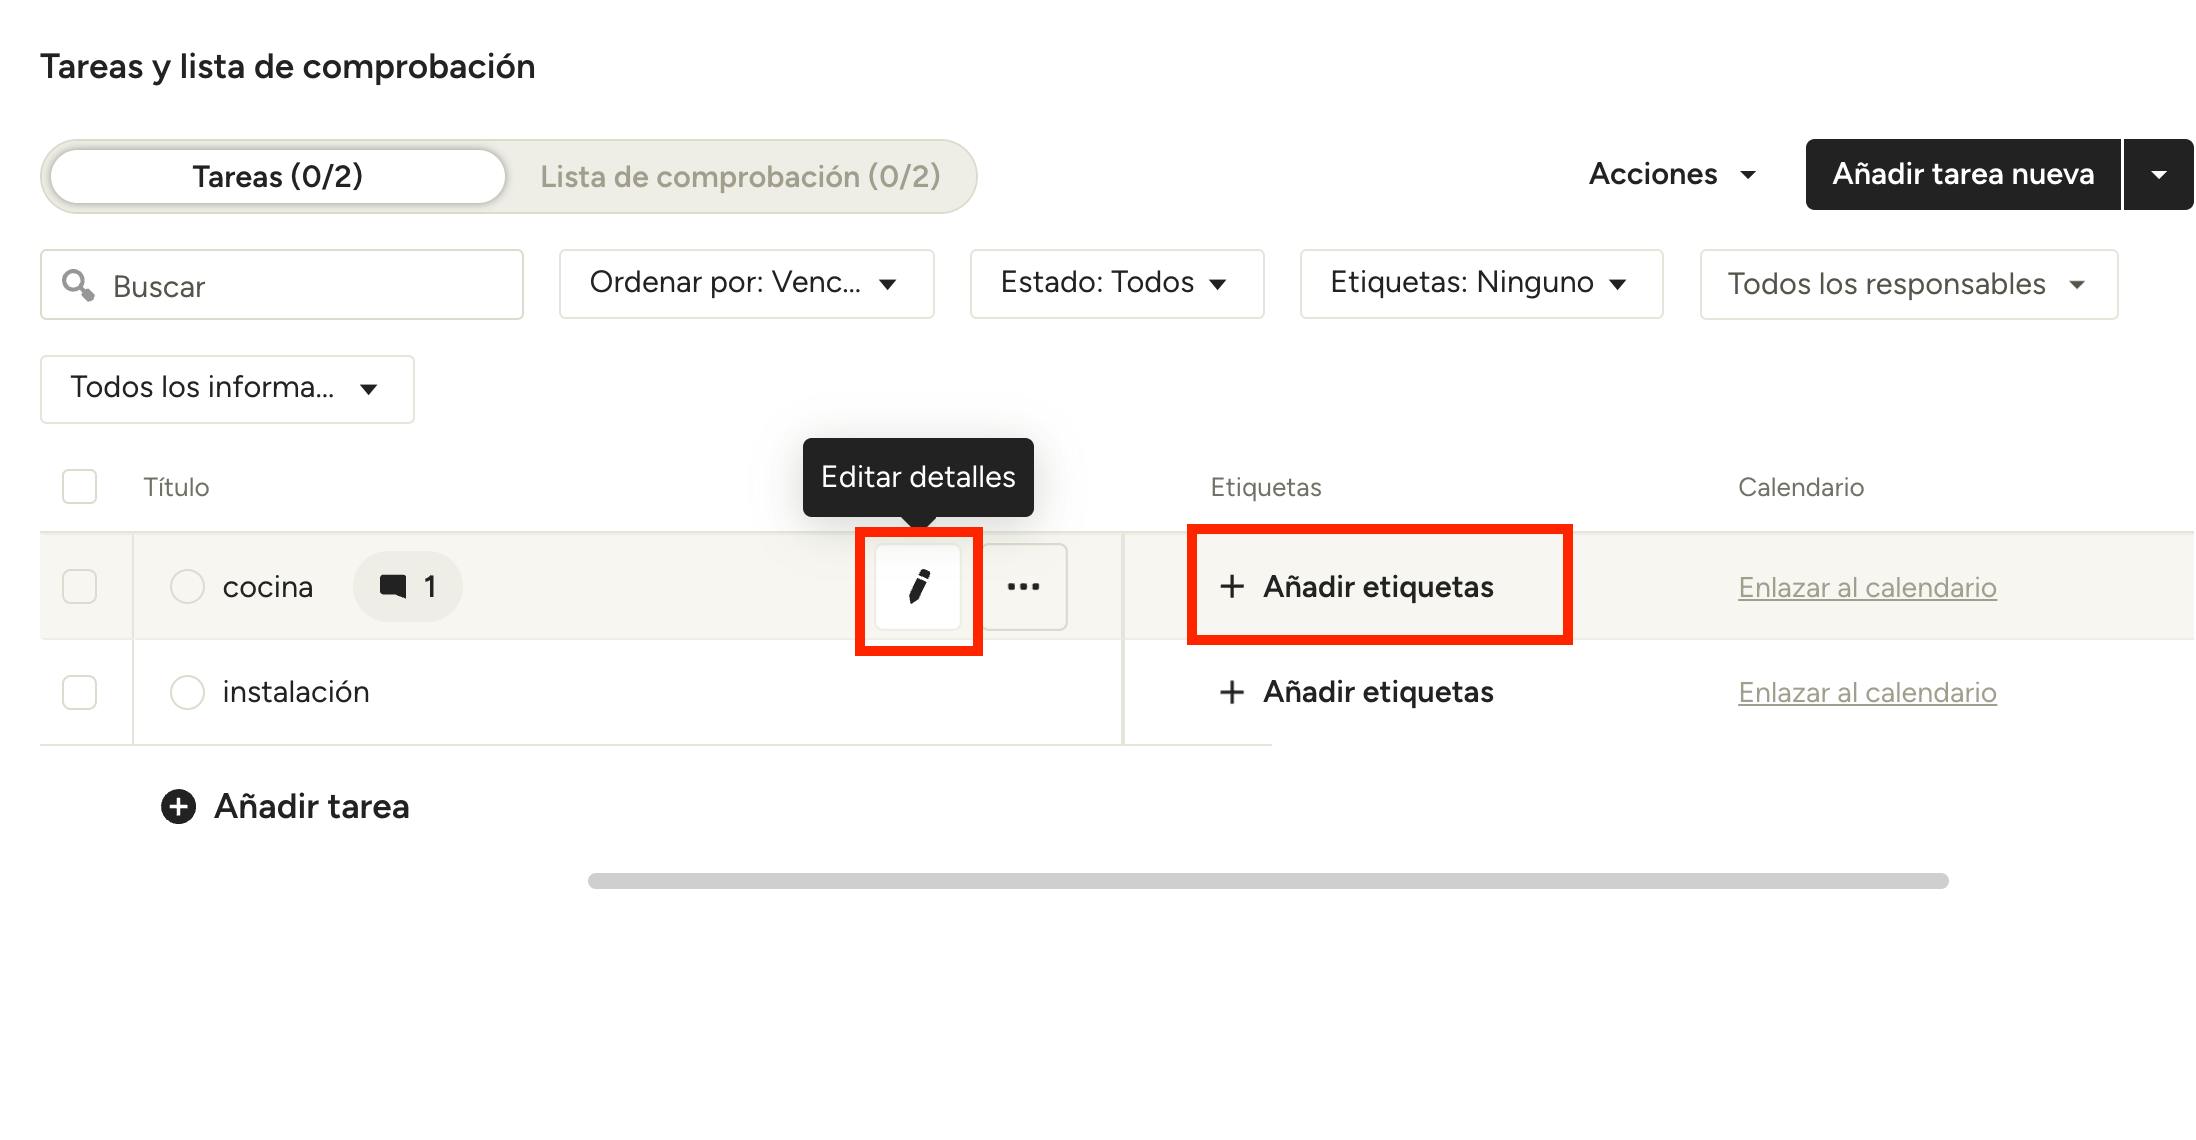Open Todos los responsables dropdown
2196x1140 pixels.
pyautogui.click(x=1908, y=285)
